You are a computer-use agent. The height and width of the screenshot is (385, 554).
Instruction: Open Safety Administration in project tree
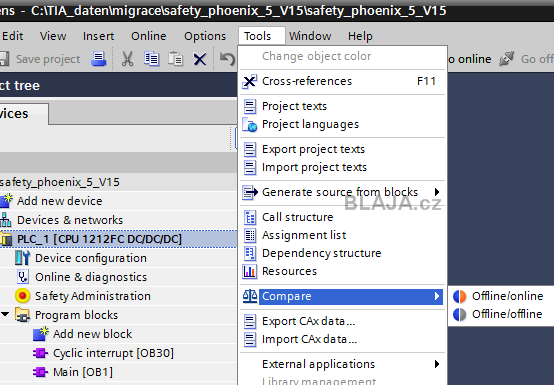tap(93, 296)
